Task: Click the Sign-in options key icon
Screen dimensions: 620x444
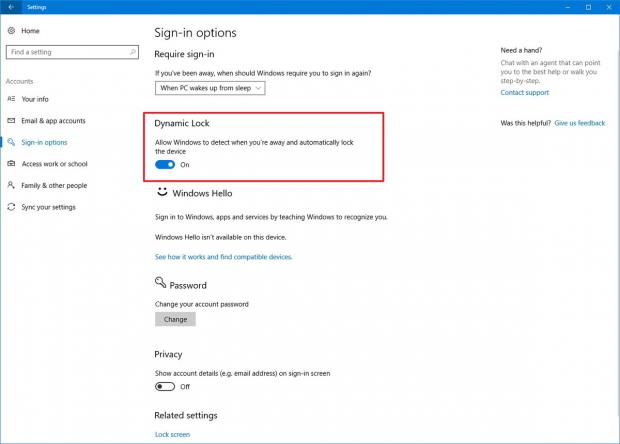Action: (x=11, y=142)
